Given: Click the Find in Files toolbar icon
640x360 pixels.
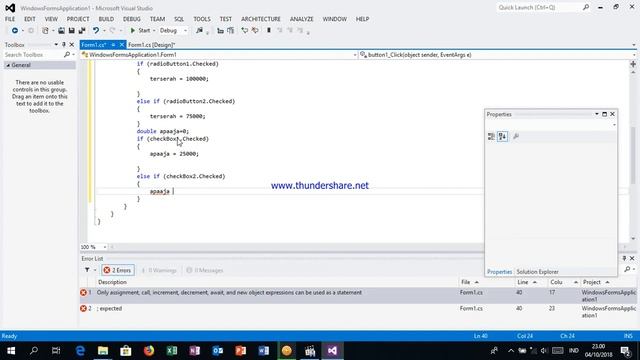Looking at the screenshot, I should (199, 31).
